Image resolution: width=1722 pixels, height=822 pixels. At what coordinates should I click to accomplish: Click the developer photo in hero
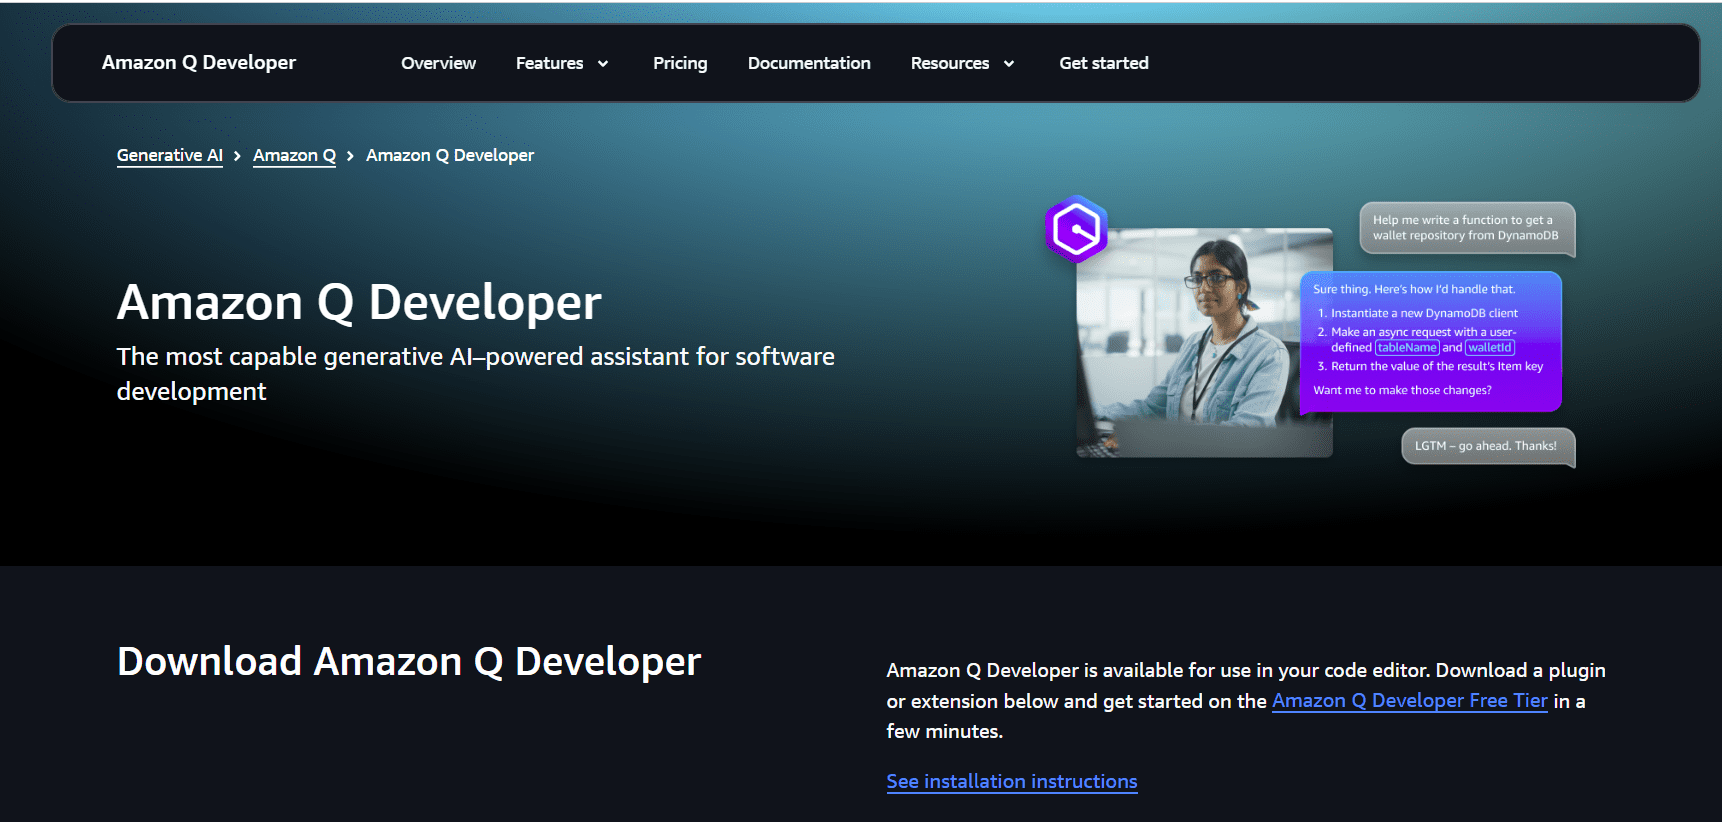tap(1204, 343)
